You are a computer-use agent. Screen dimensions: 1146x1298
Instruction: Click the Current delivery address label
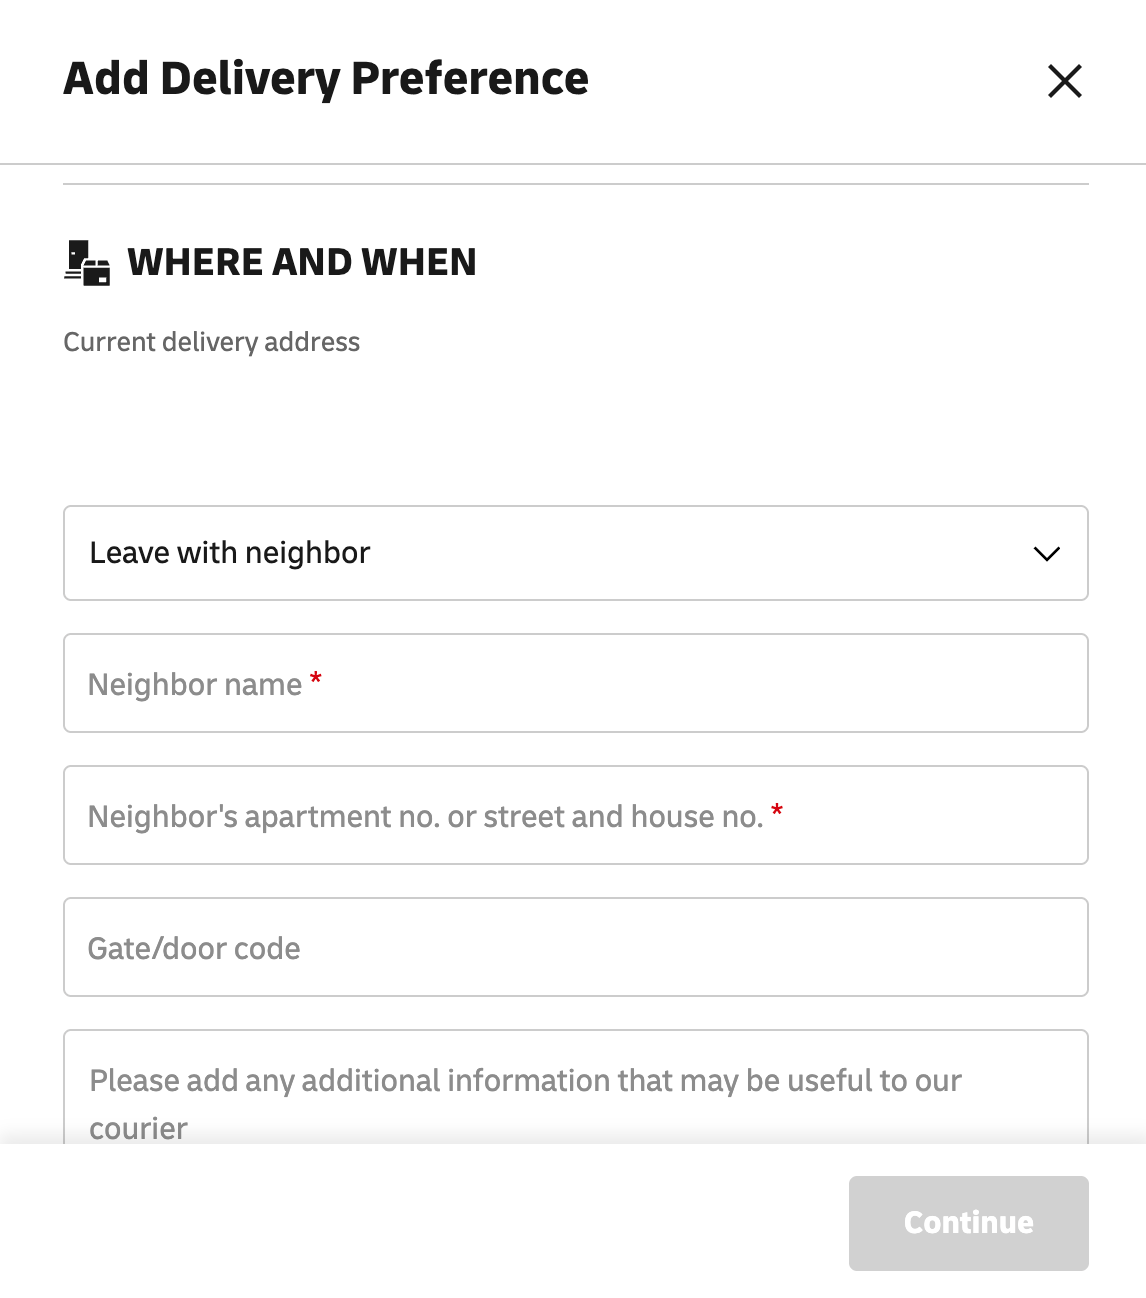tap(212, 342)
